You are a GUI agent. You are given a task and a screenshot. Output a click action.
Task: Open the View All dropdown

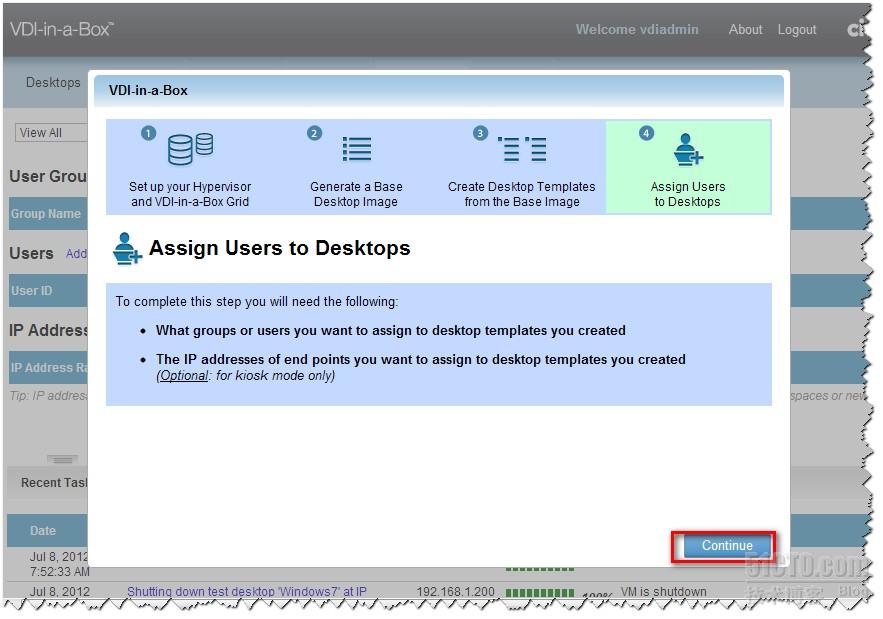51,133
